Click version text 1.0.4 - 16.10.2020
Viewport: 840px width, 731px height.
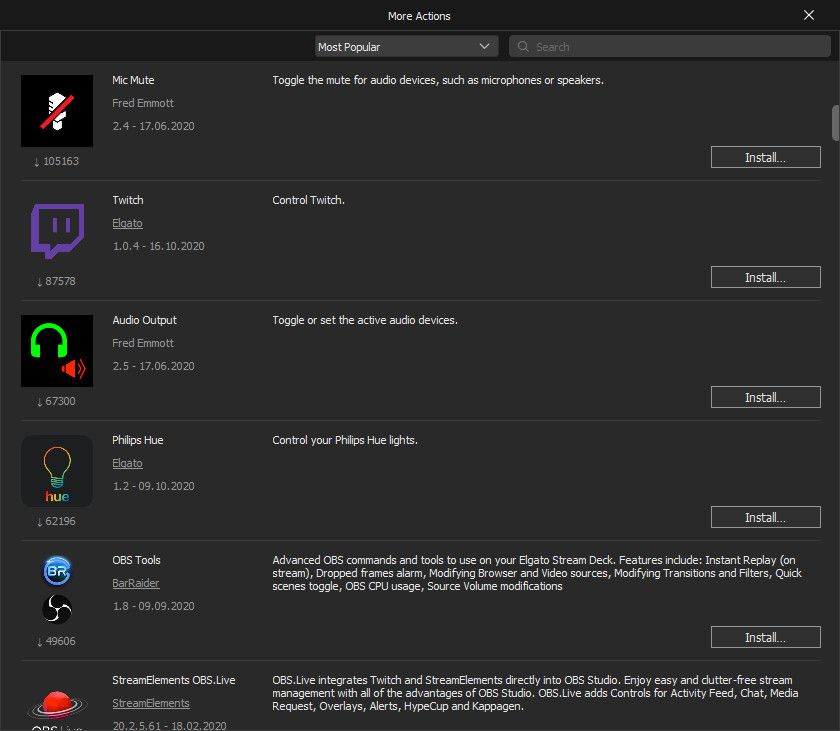159,246
